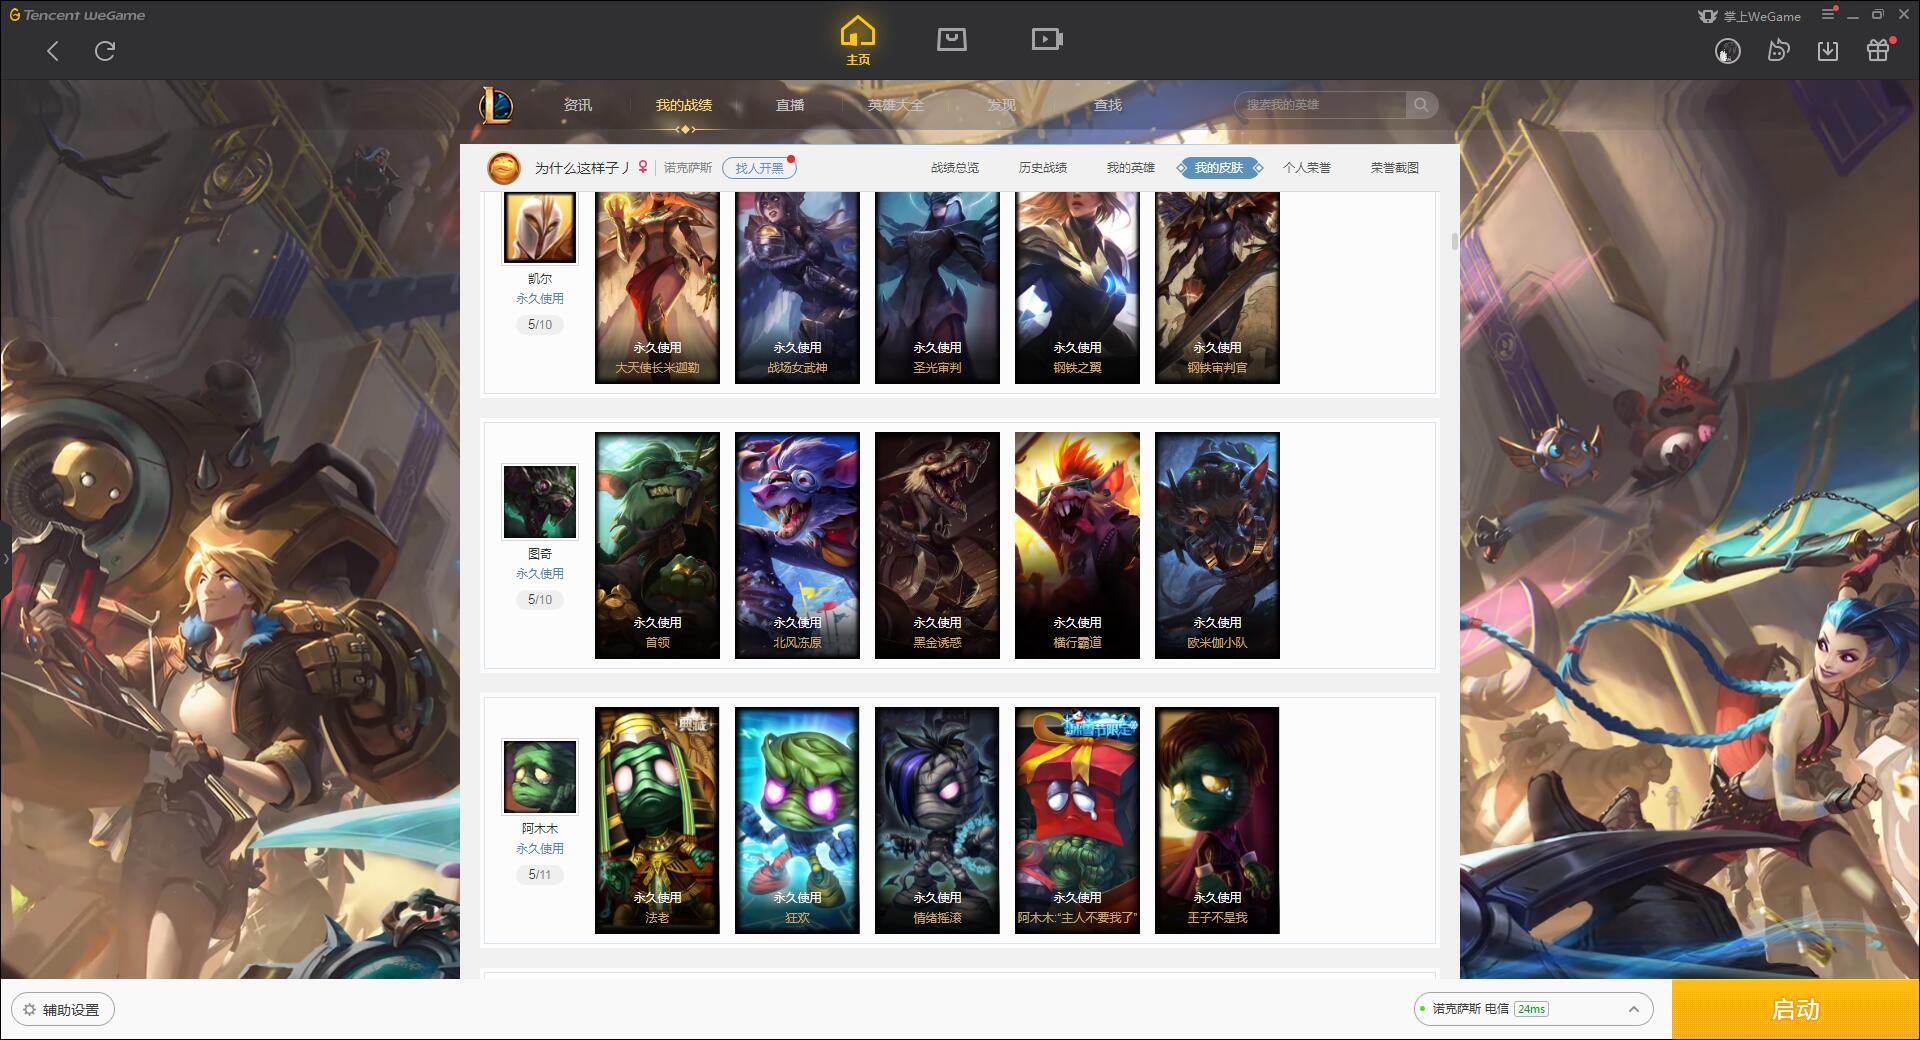Click the search magnifier button

1421,105
